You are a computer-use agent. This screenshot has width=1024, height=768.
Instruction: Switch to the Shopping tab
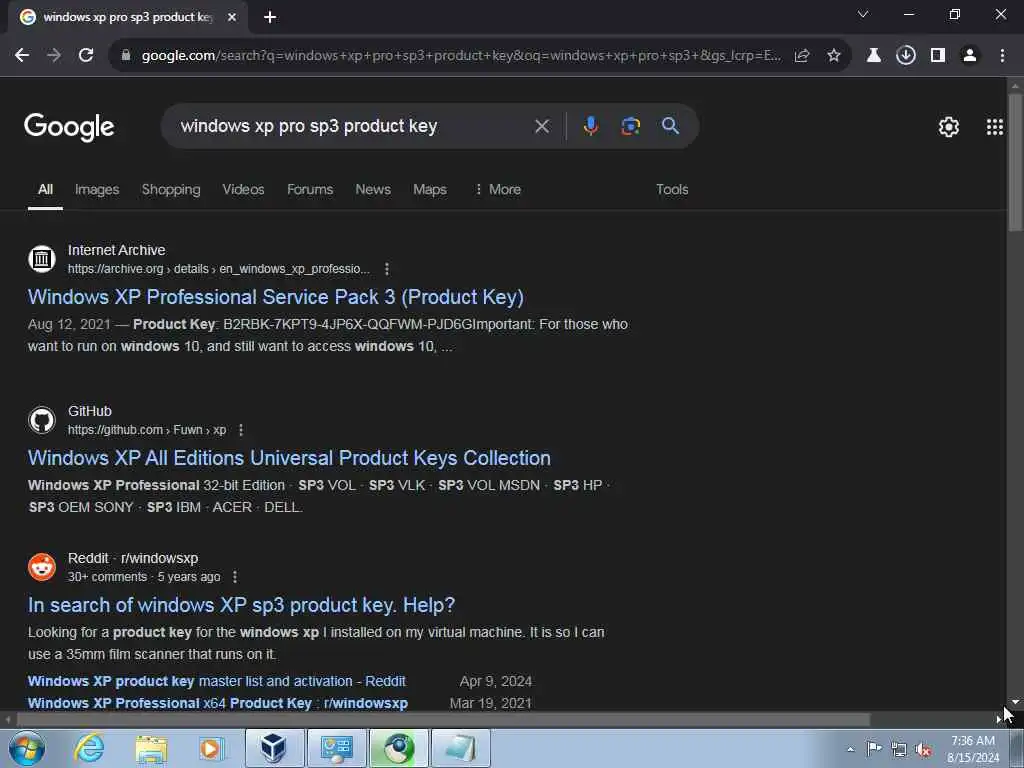[x=171, y=189]
